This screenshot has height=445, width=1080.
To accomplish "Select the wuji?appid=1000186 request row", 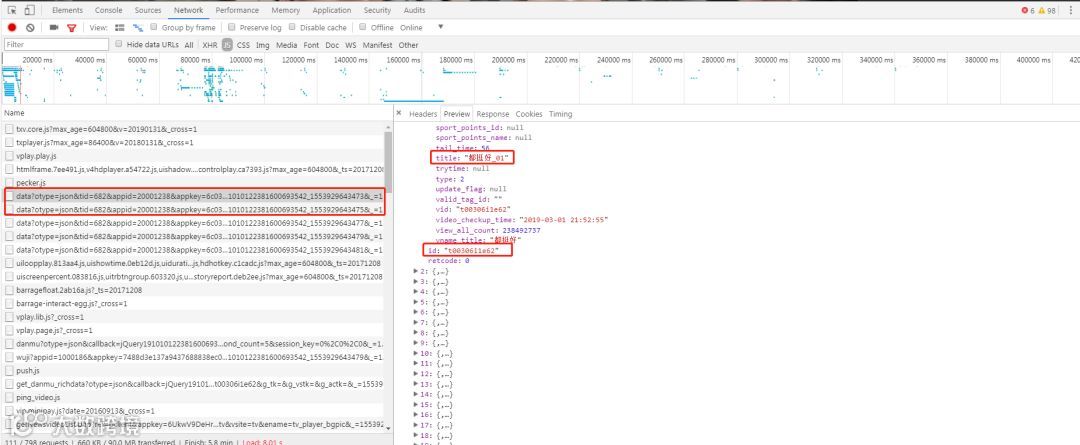I will click(x=194, y=357).
